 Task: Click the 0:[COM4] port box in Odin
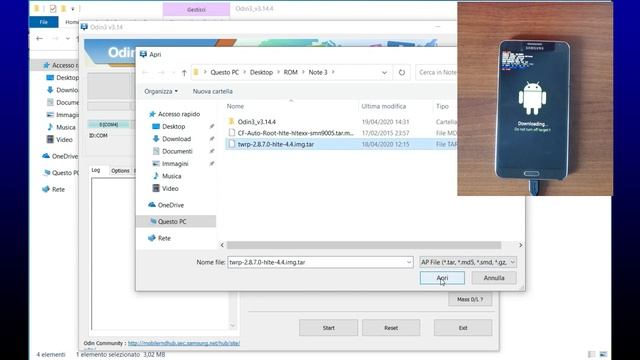pos(109,124)
